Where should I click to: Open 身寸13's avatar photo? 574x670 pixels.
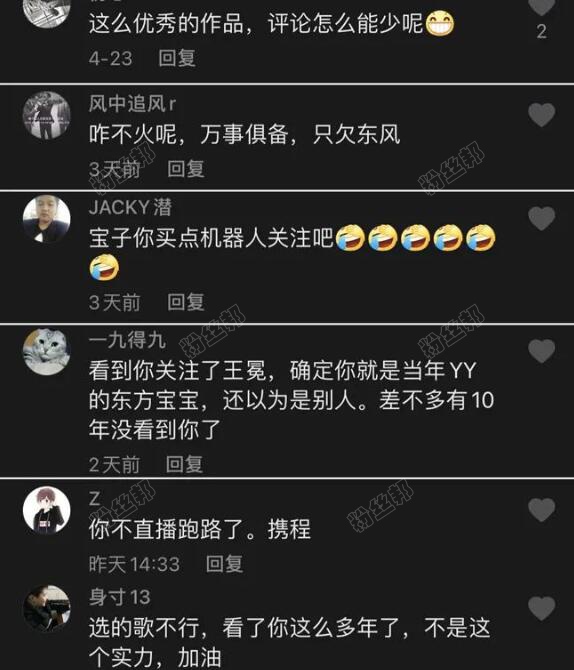[46, 608]
